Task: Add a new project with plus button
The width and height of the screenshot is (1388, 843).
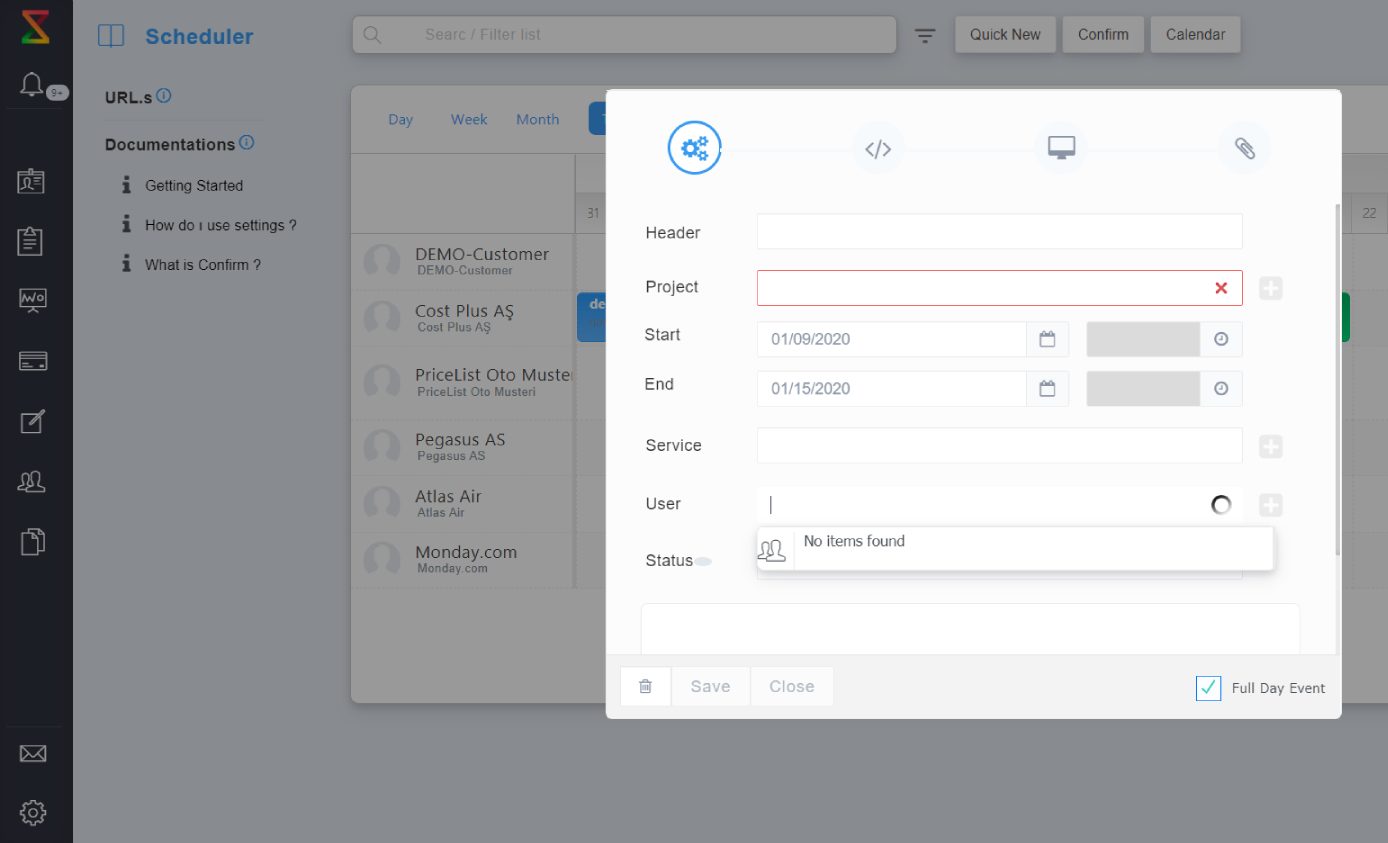Action: (1271, 288)
